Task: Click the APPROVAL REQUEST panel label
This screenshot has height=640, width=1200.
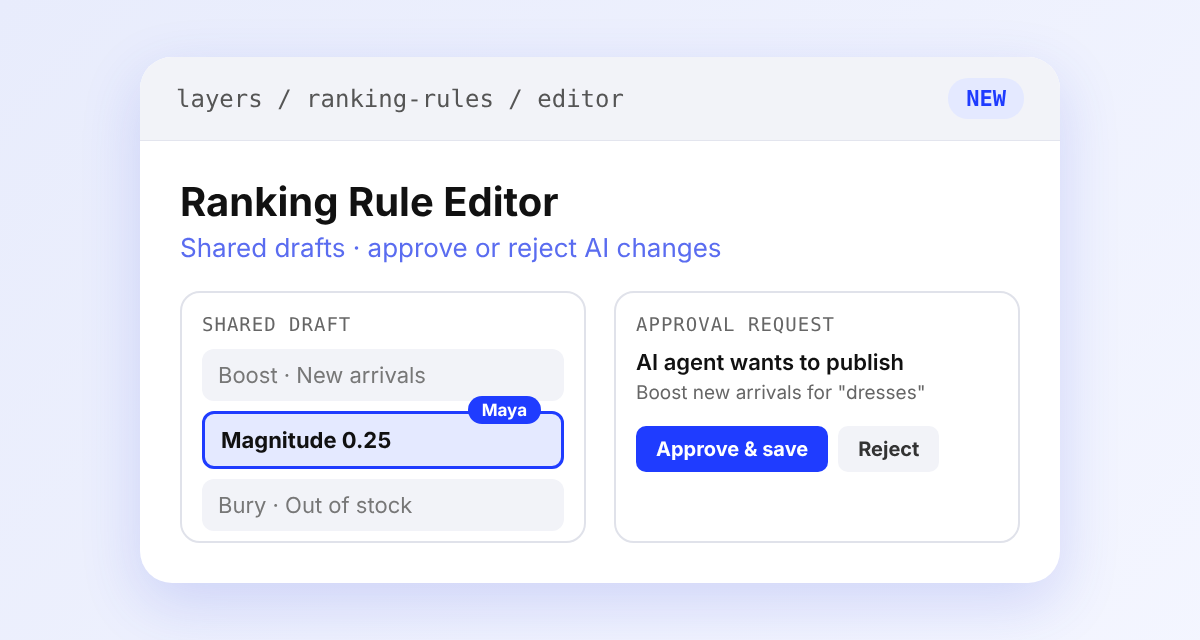Action: click(x=735, y=324)
